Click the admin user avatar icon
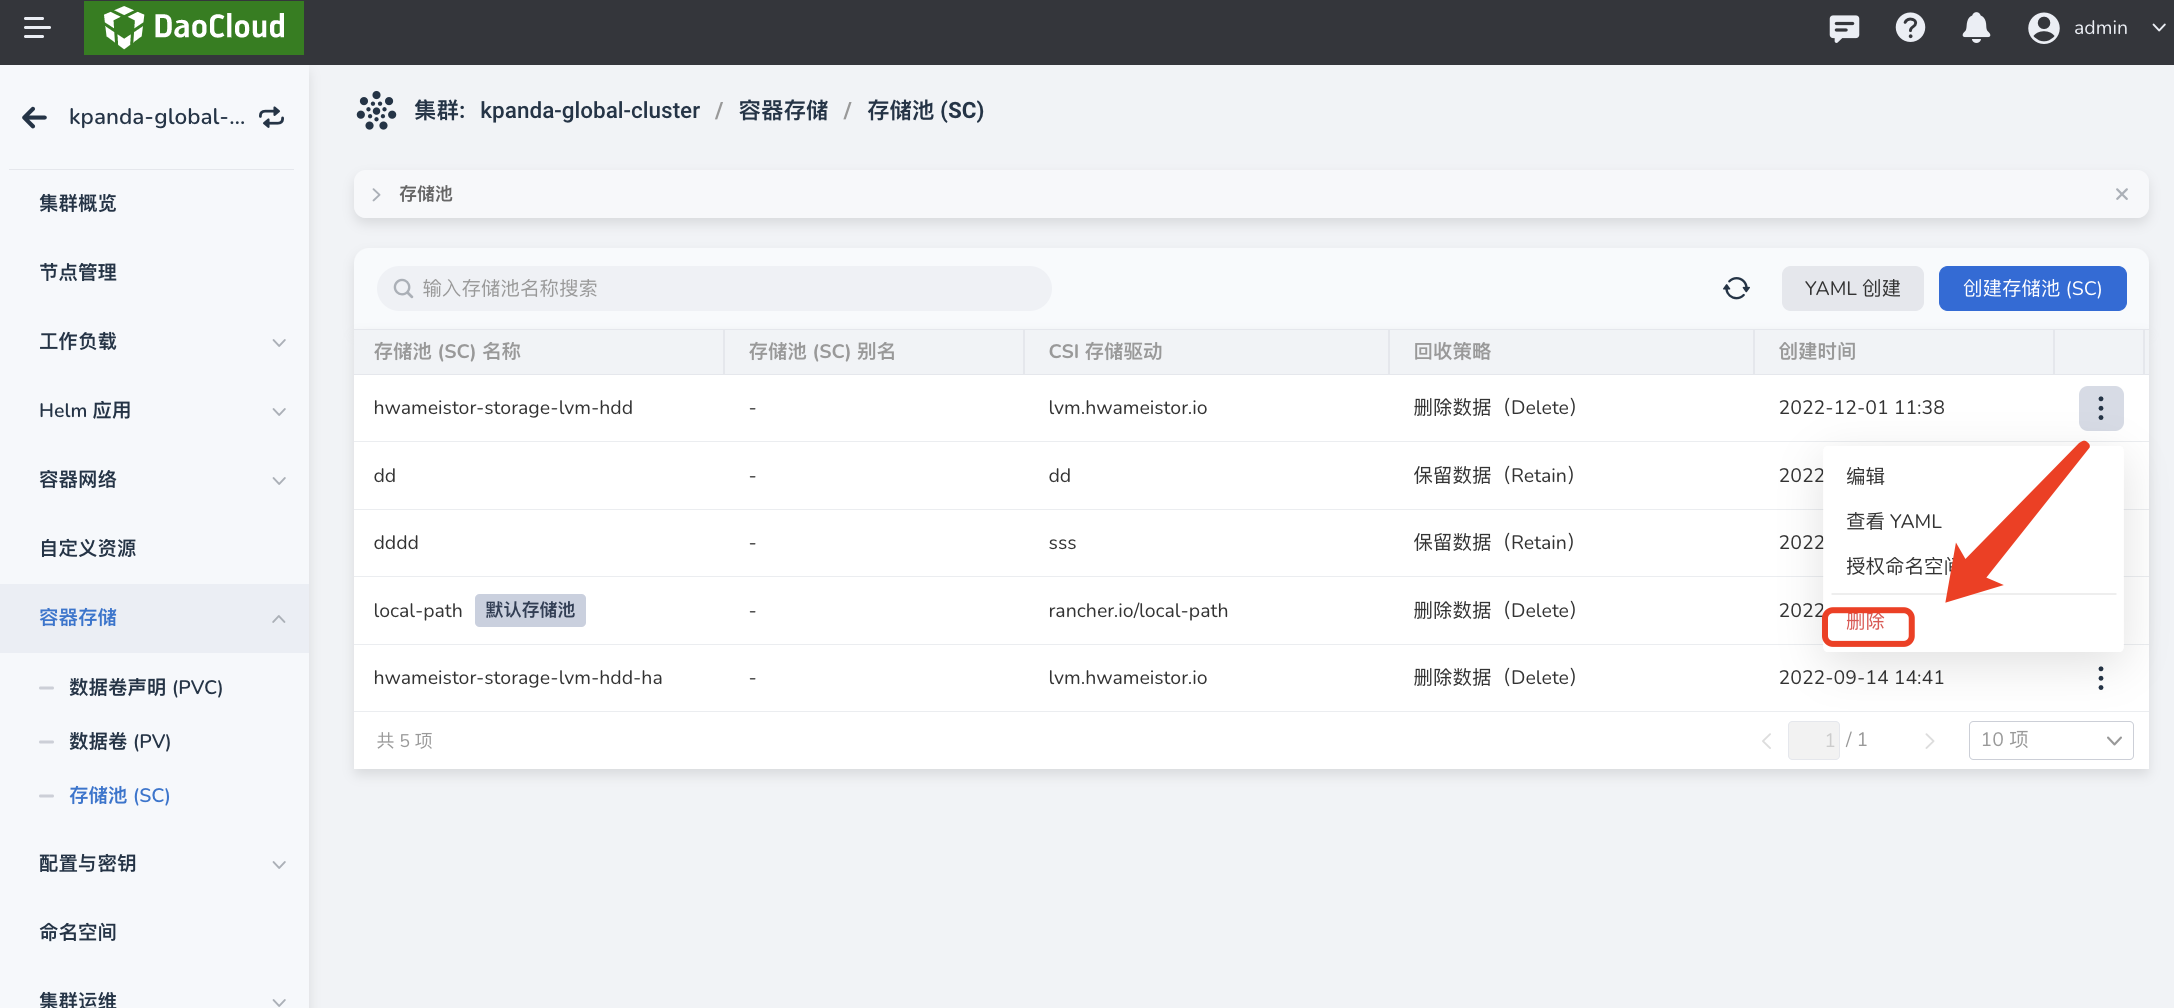This screenshot has width=2174, height=1008. click(2044, 28)
